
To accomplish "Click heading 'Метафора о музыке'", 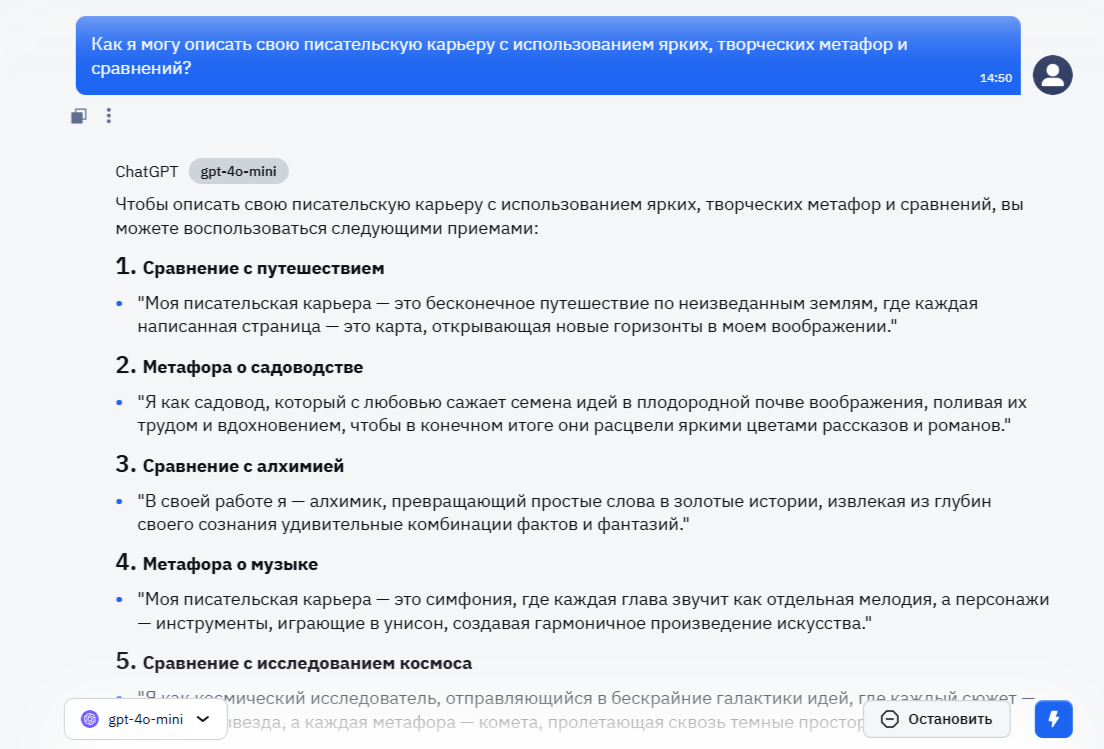I will pos(230,564).
